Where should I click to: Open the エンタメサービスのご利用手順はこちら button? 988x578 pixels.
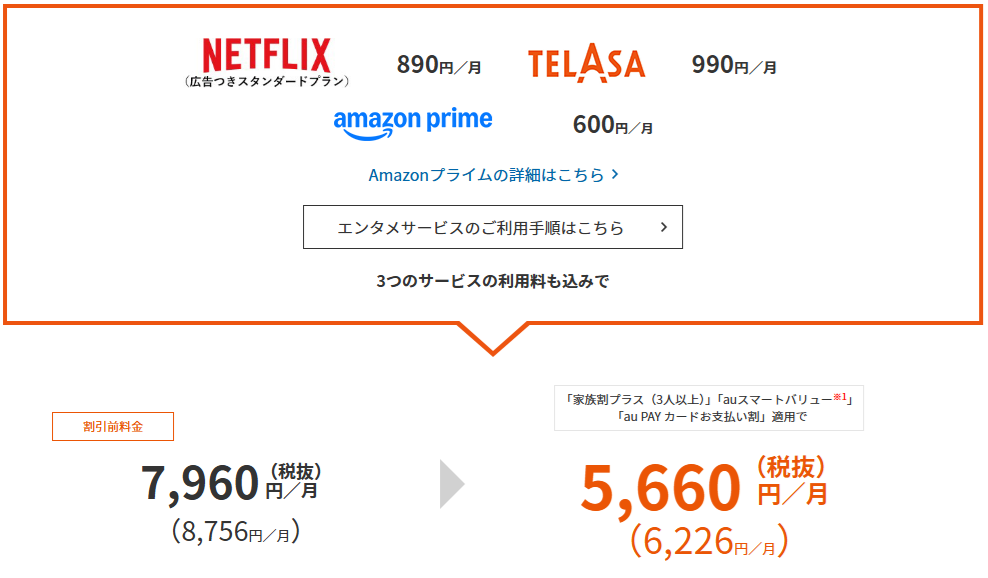pyautogui.click(x=493, y=227)
